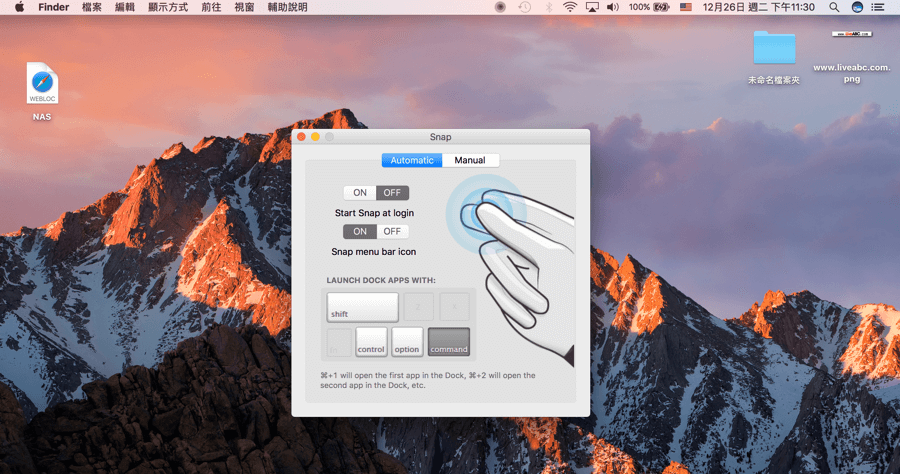Turn OFF Start Snap at login

click(393, 193)
